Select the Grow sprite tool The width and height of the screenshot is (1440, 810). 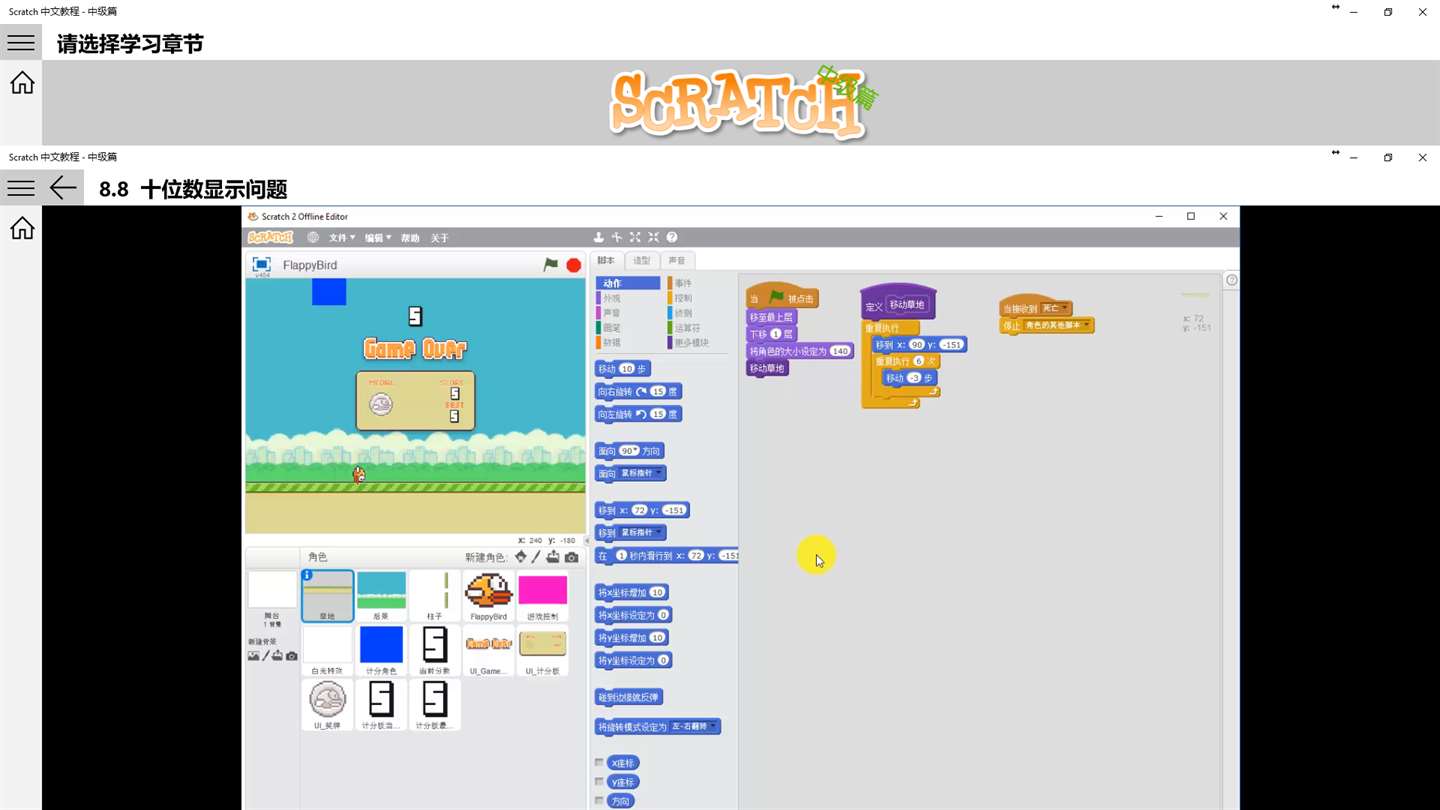(x=634, y=238)
